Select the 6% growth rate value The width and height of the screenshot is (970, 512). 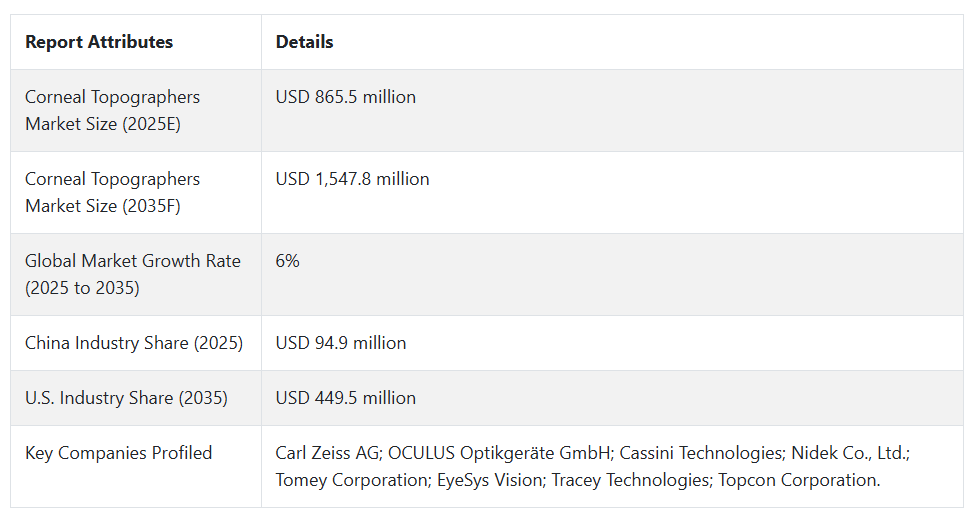coord(288,261)
